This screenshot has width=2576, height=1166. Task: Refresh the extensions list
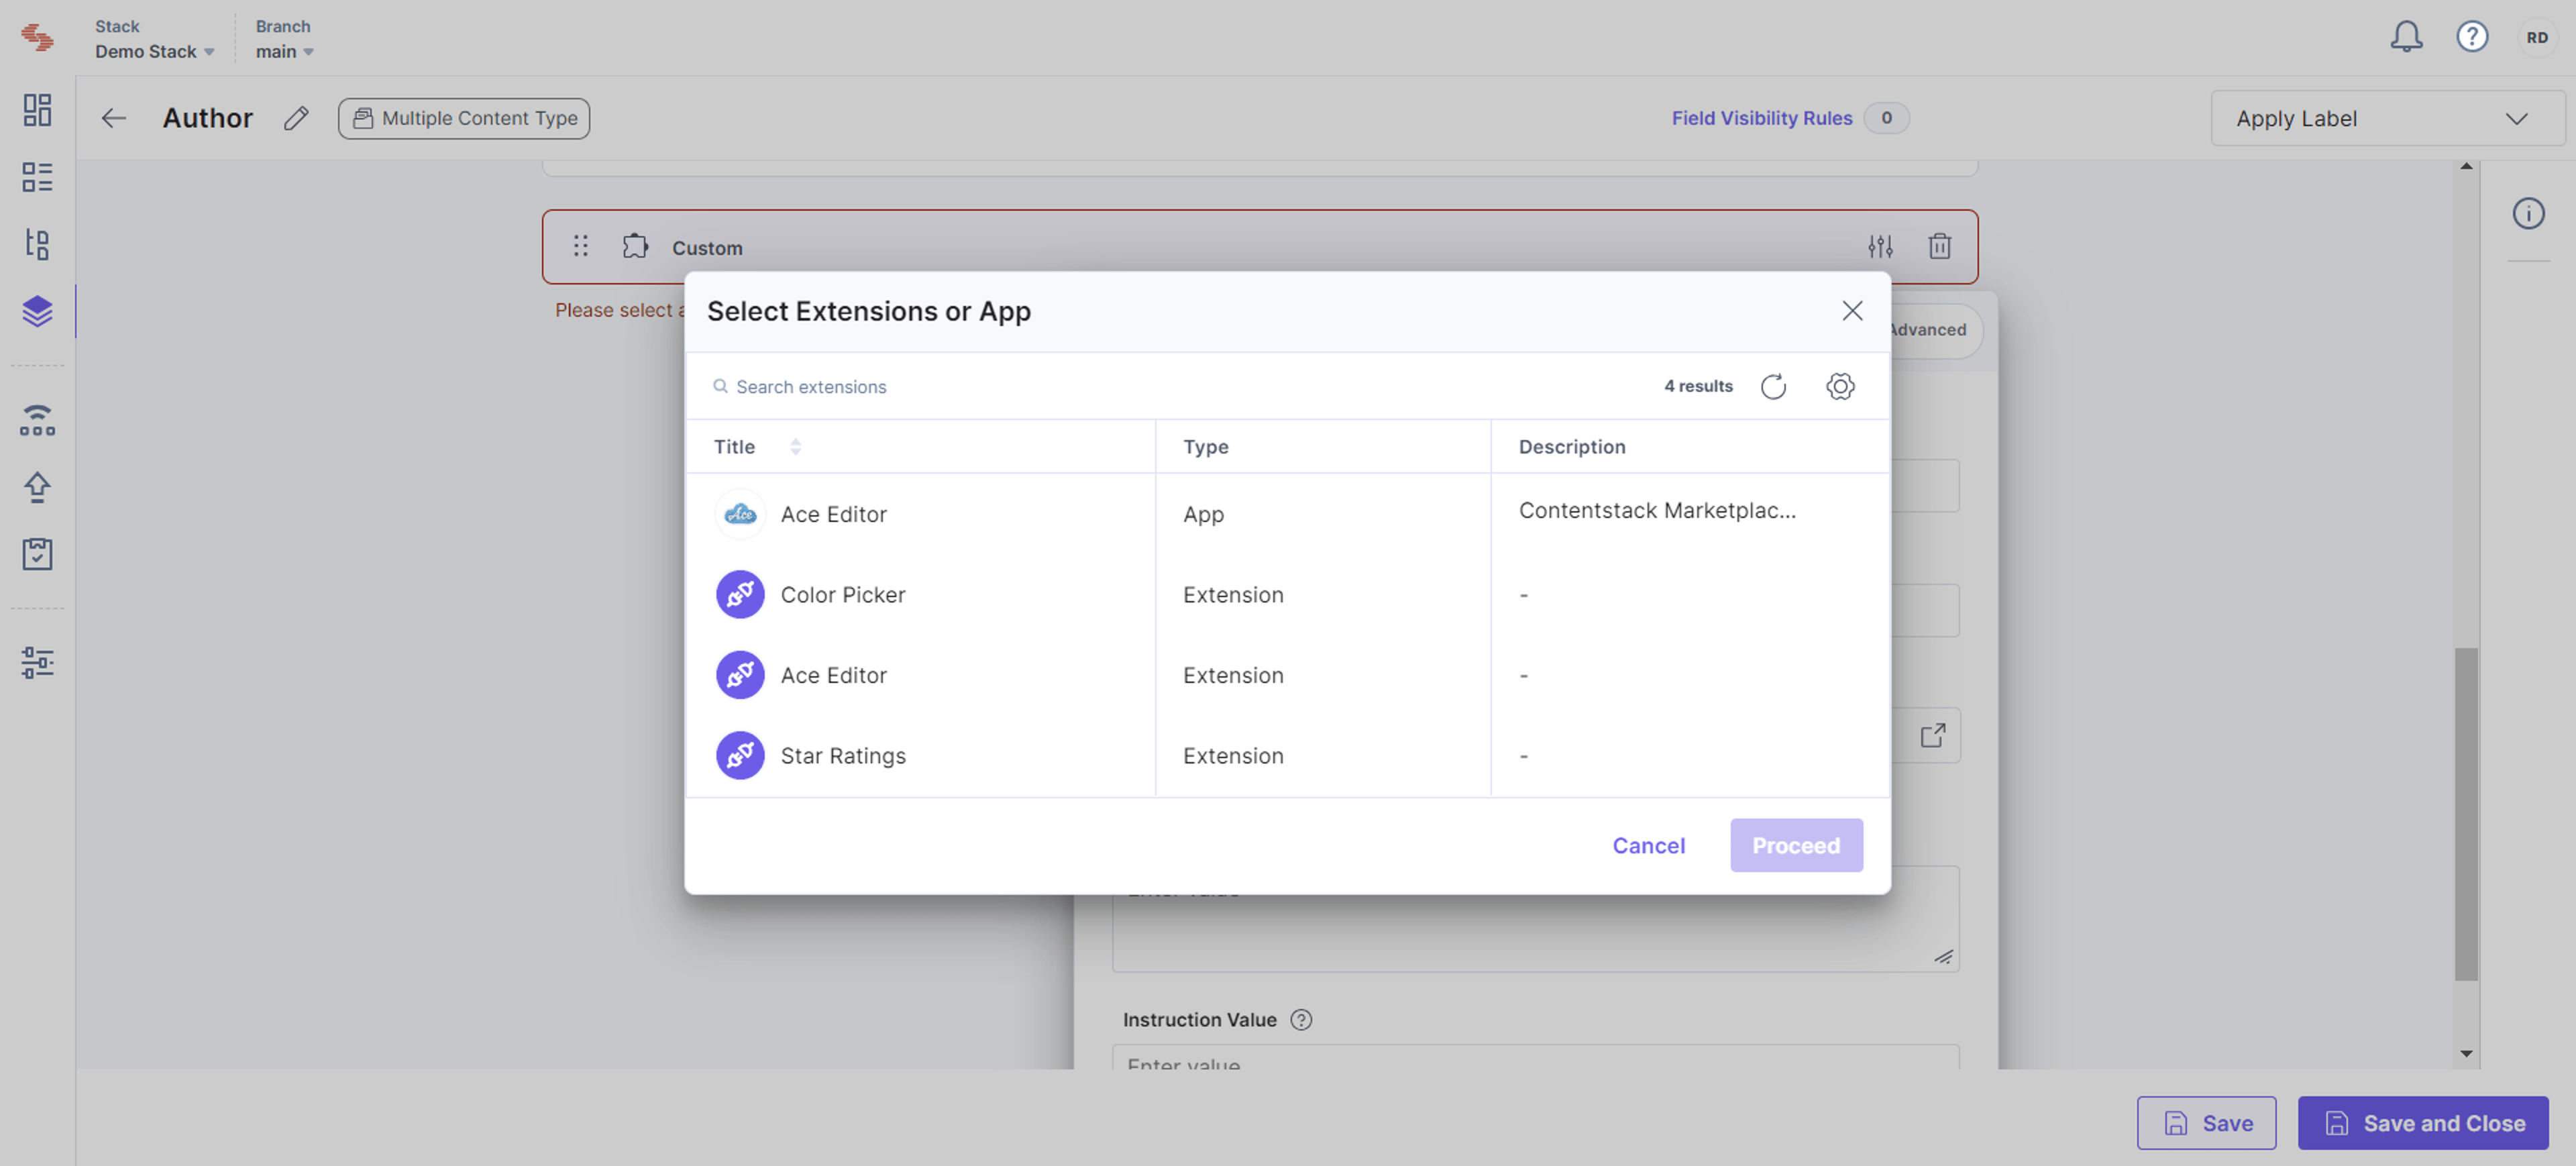tap(1773, 386)
